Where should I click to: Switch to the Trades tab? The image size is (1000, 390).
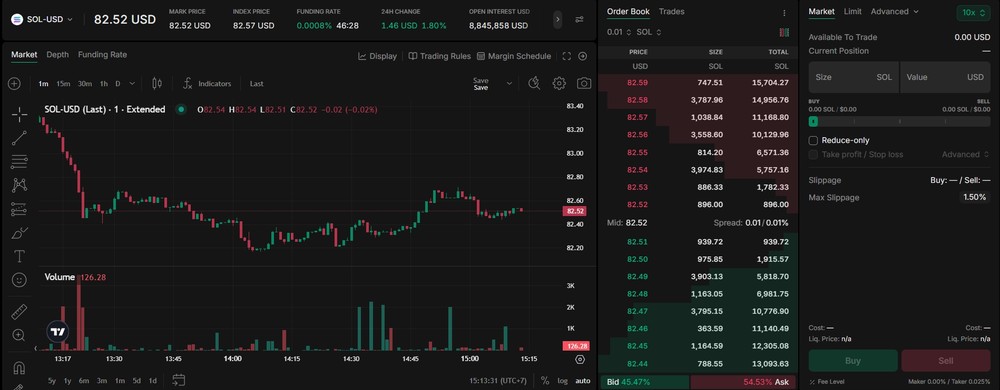click(671, 11)
